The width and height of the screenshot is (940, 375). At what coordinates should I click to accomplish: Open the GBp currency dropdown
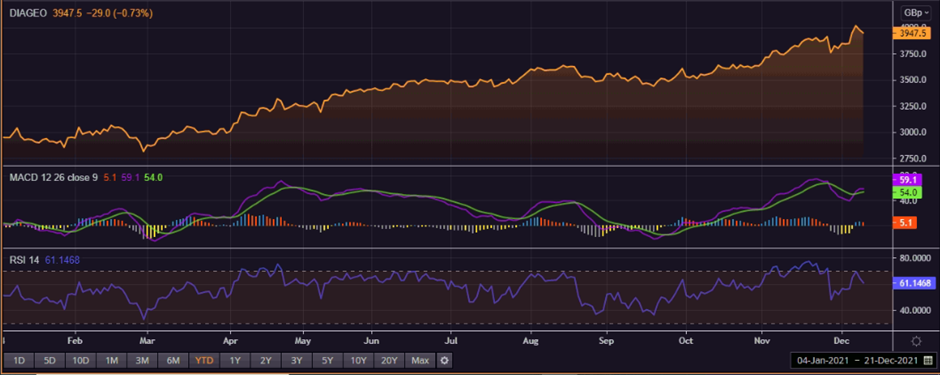pos(917,12)
